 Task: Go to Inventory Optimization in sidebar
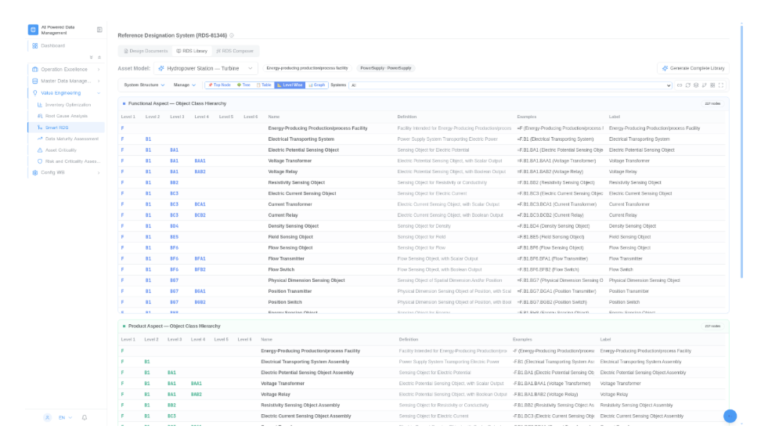click(68, 105)
